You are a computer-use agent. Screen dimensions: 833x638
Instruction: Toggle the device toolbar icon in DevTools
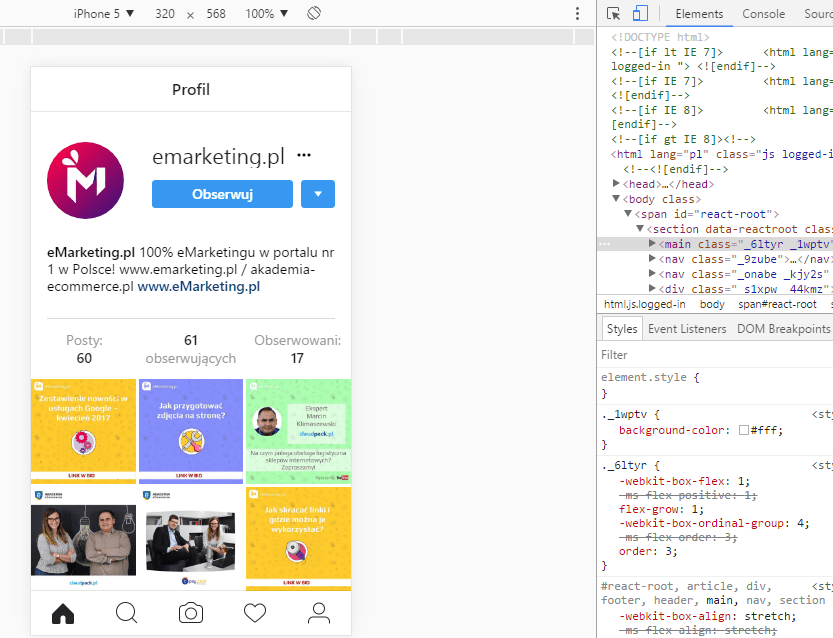(x=641, y=14)
